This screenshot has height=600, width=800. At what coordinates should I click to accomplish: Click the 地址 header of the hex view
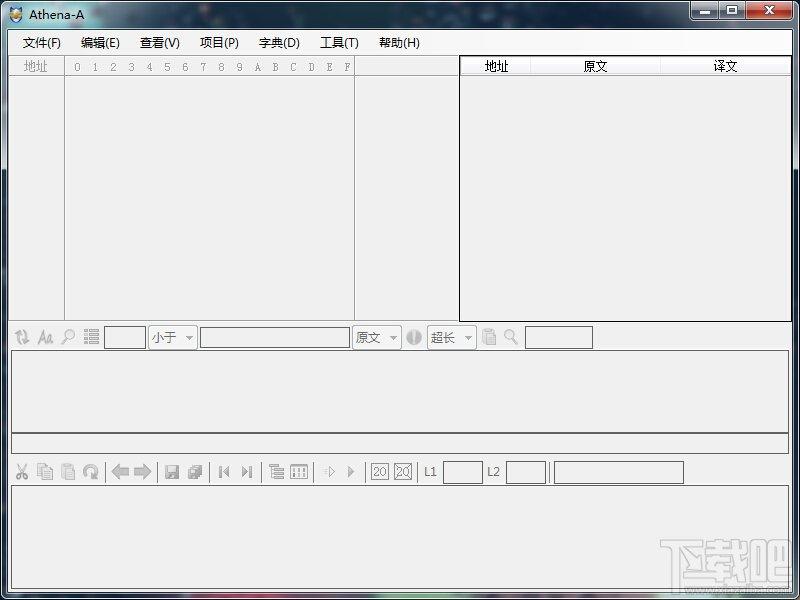[36, 66]
